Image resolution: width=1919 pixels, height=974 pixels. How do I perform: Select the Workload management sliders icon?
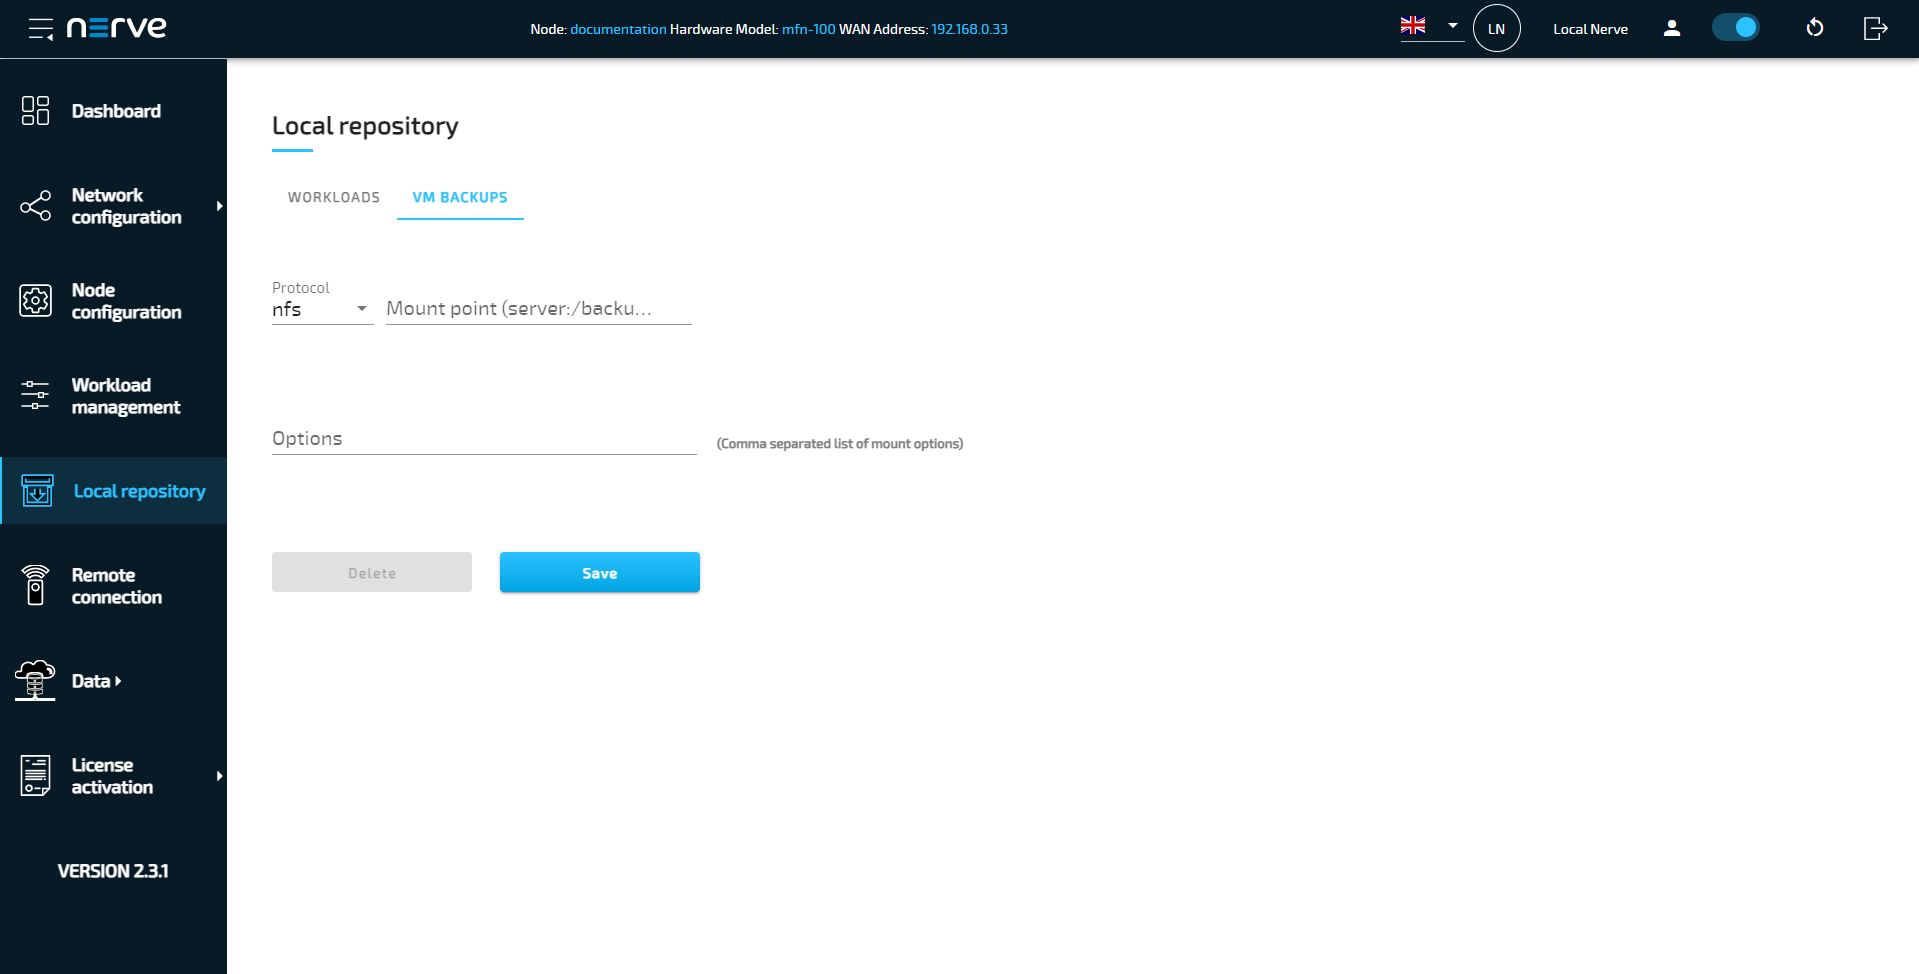[x=35, y=395]
